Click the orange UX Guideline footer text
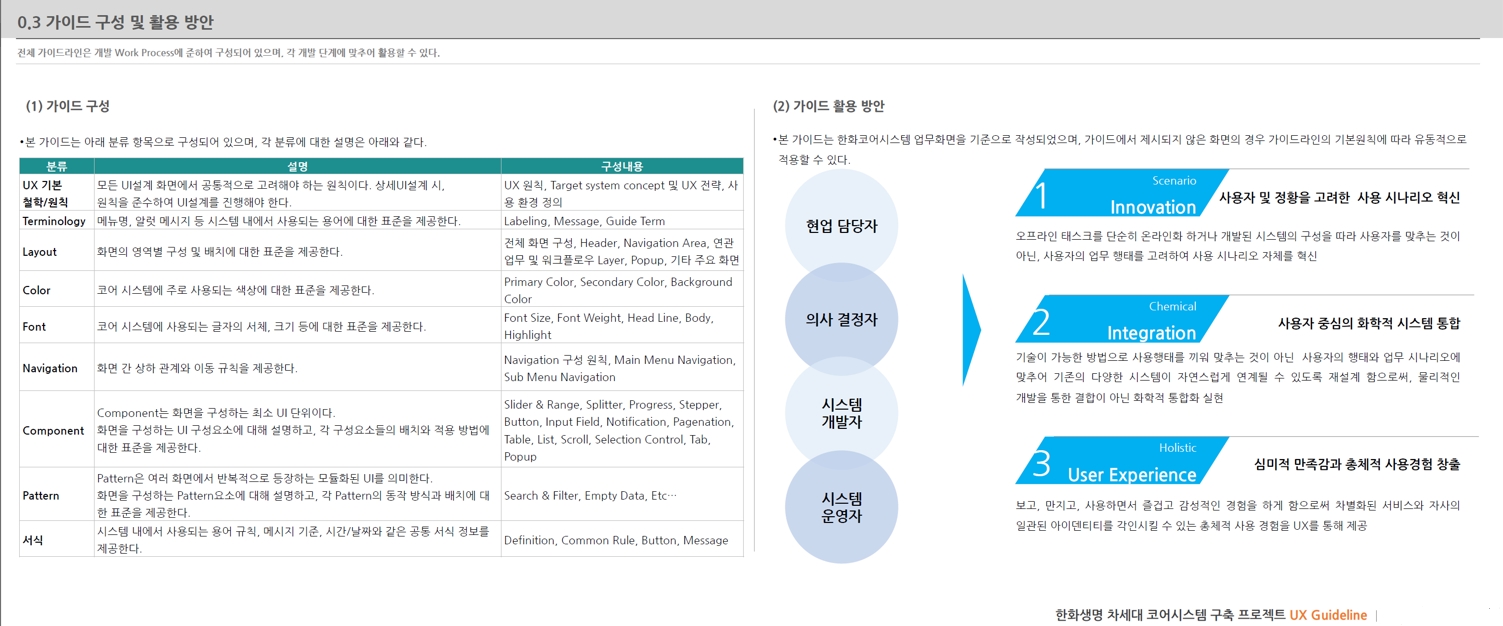 1327,615
